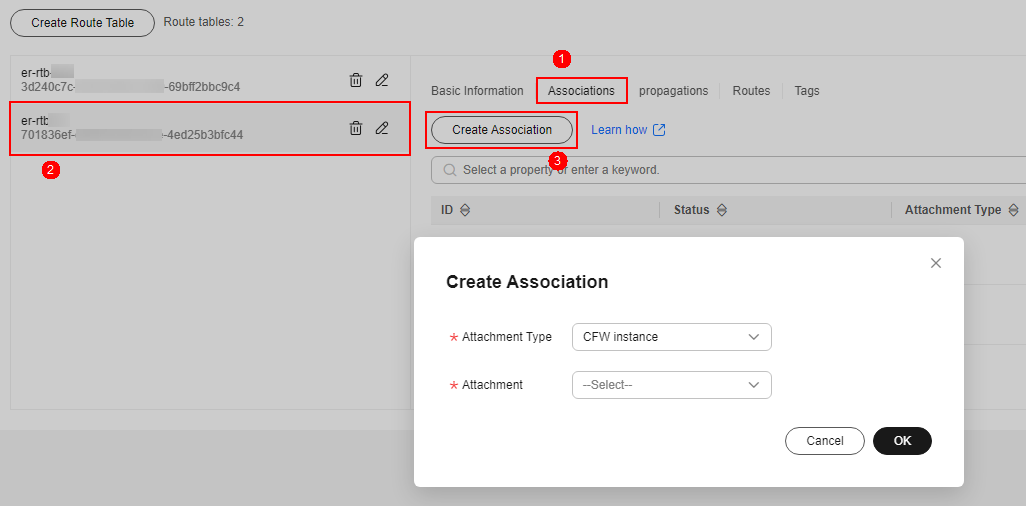This screenshot has width=1026, height=506.
Task: Sort by Attachment Type column
Action: tap(1013, 211)
